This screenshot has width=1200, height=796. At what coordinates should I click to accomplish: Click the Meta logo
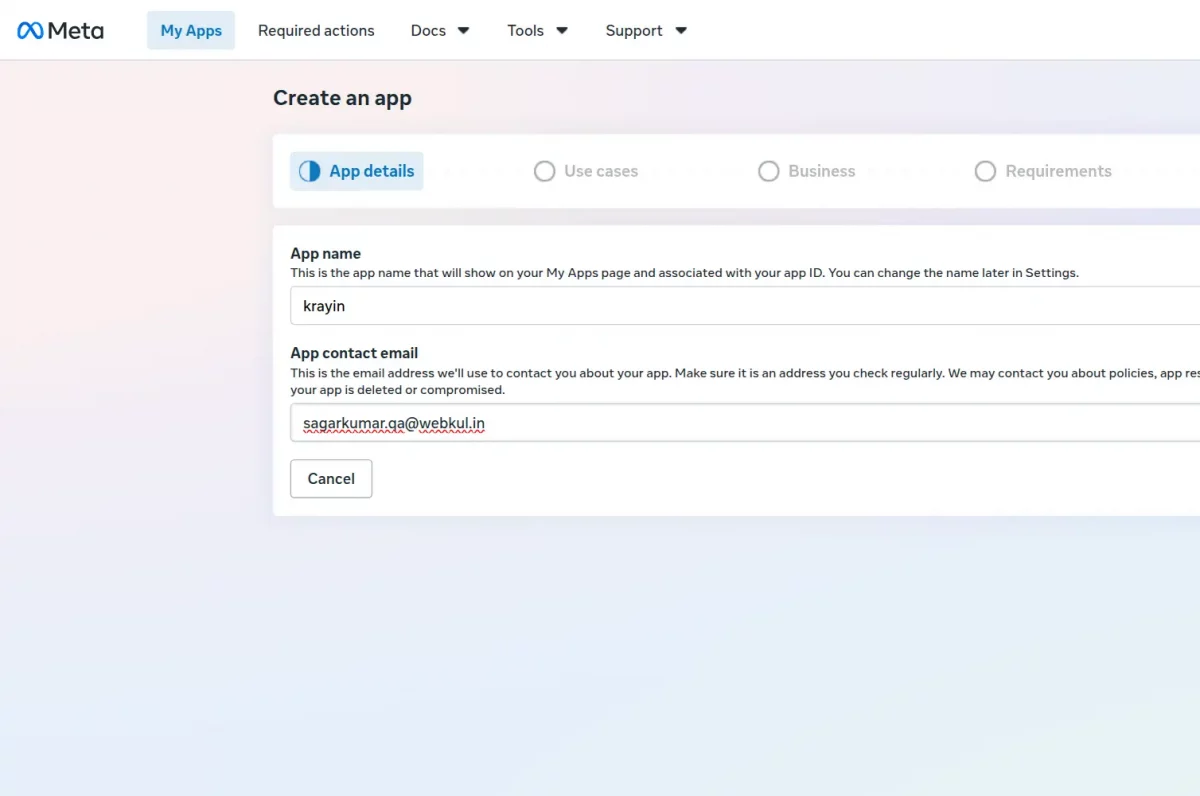click(60, 31)
